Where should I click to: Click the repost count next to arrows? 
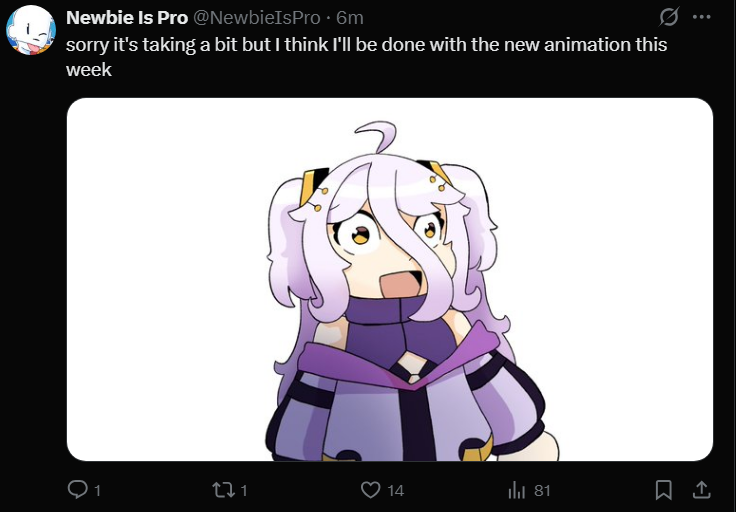point(244,491)
